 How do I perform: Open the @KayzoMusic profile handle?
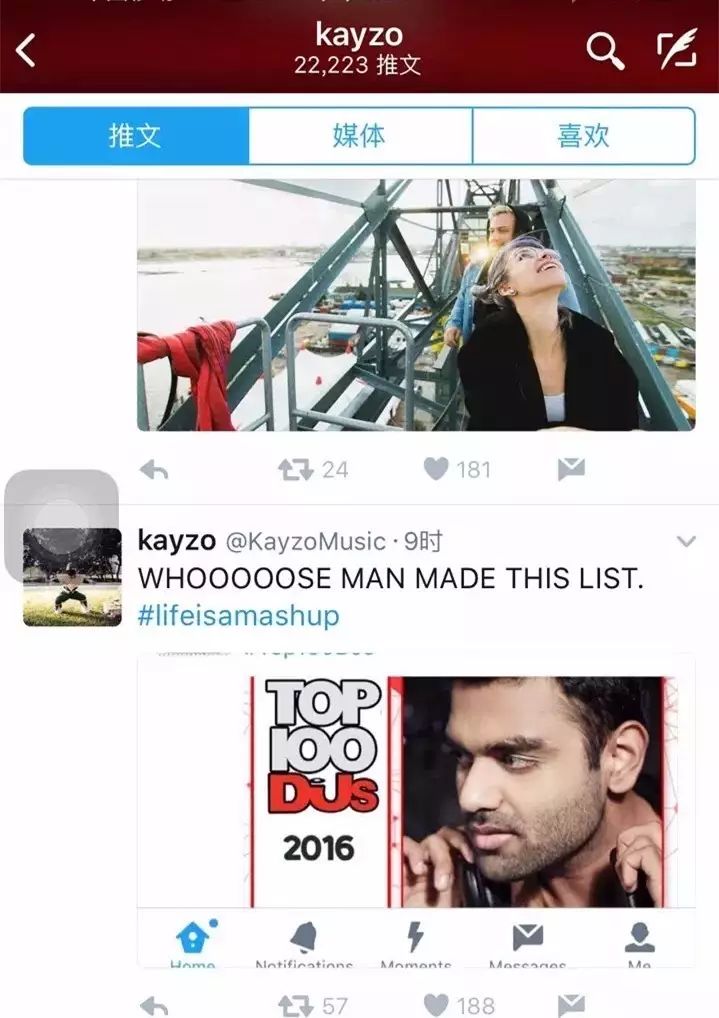coord(305,542)
